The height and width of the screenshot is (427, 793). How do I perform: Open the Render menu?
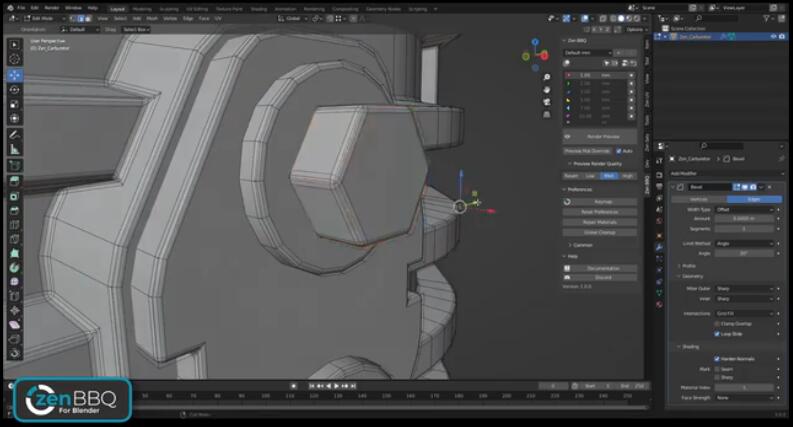(x=52, y=8)
